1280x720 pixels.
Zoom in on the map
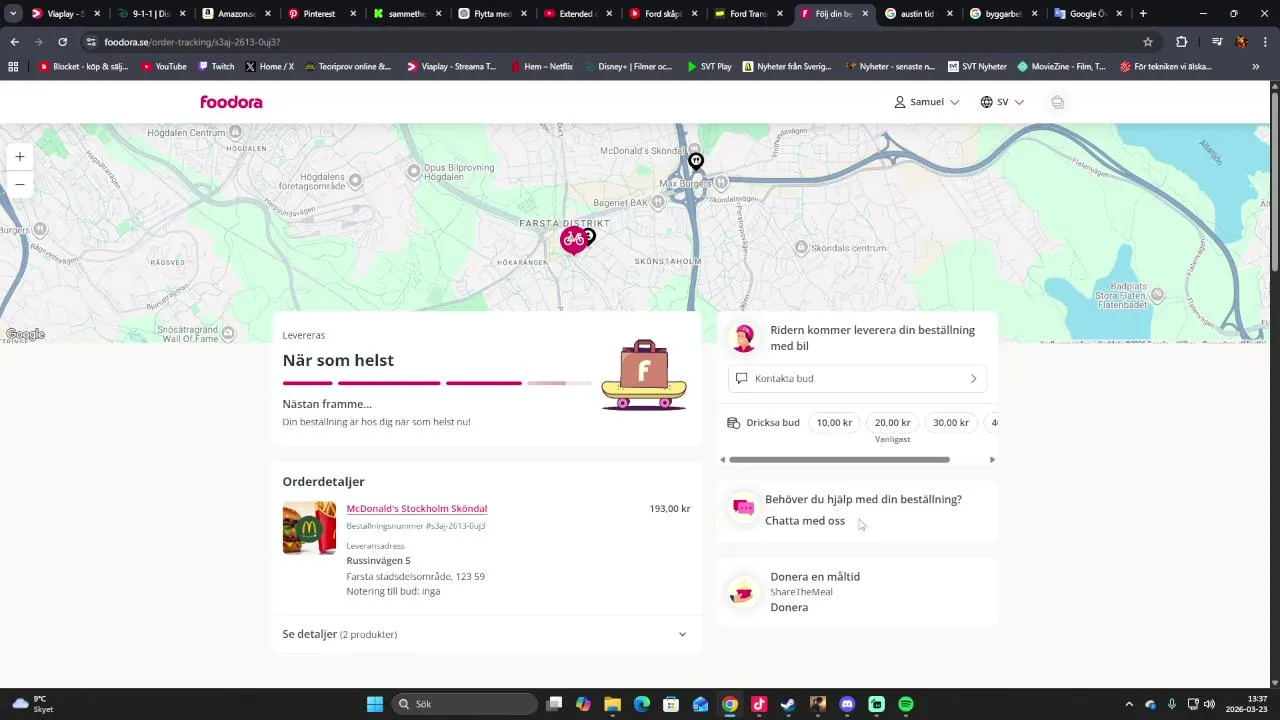coord(19,157)
